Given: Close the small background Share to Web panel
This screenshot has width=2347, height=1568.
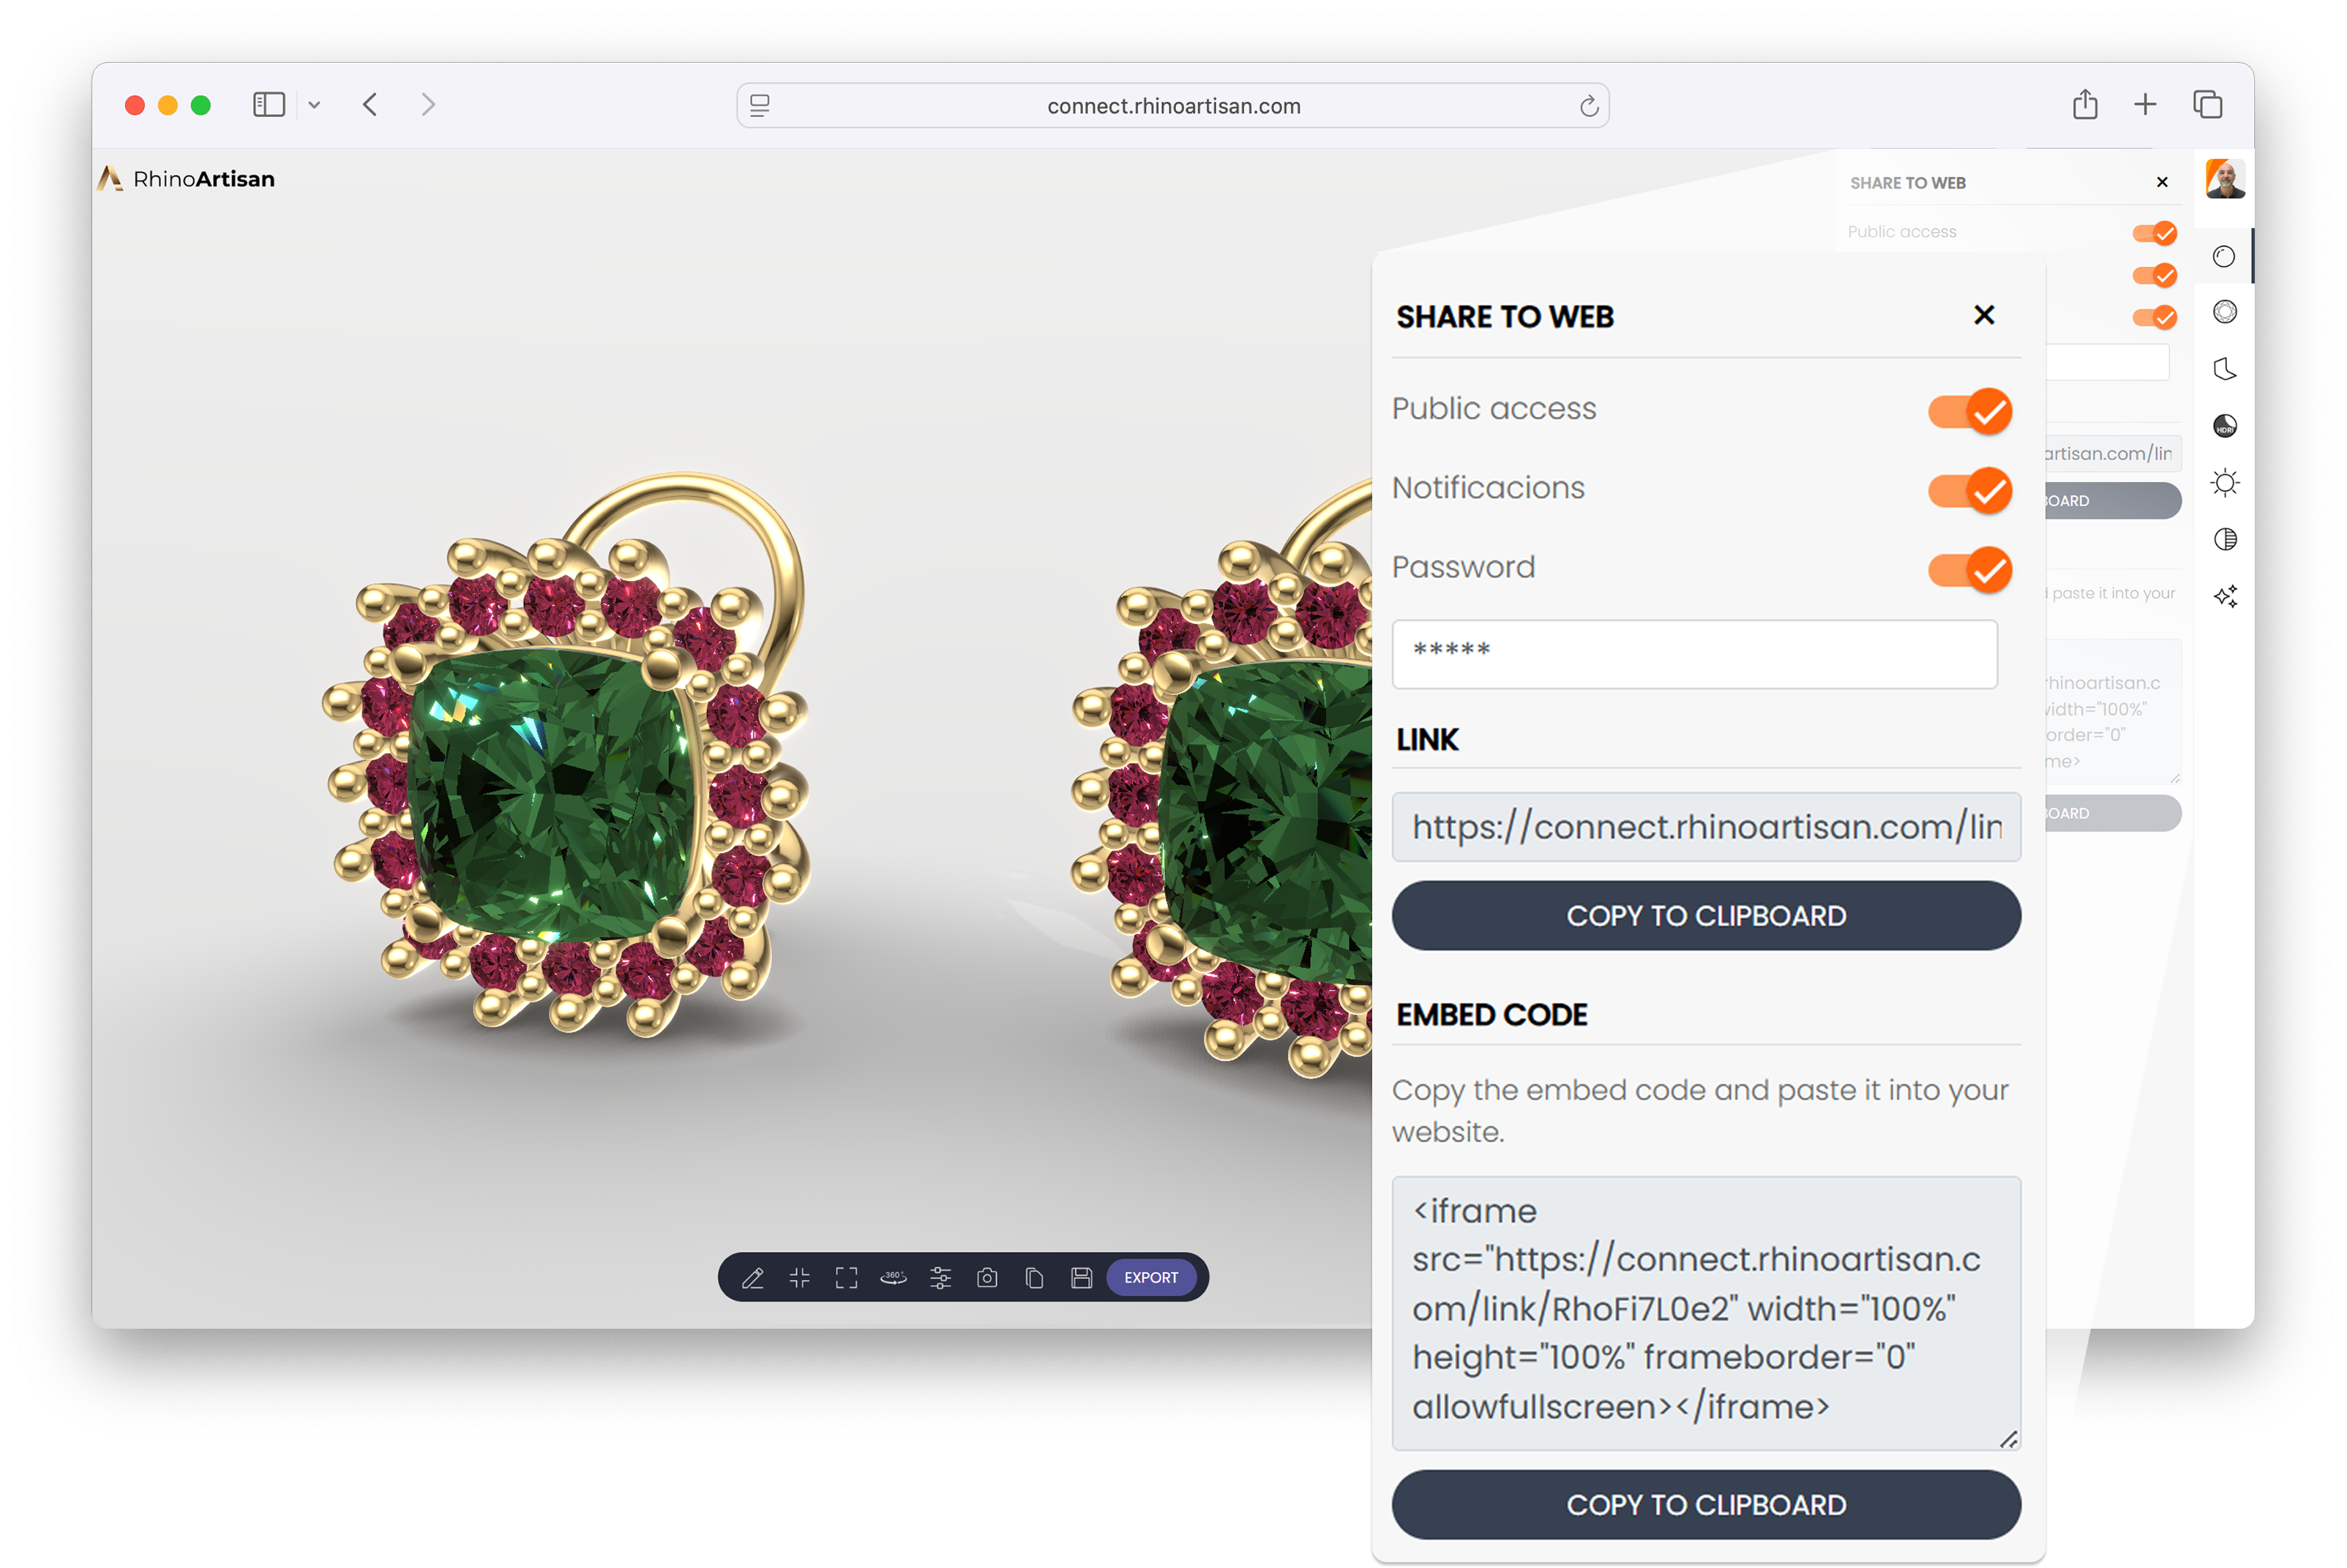Looking at the screenshot, I should click(2162, 182).
